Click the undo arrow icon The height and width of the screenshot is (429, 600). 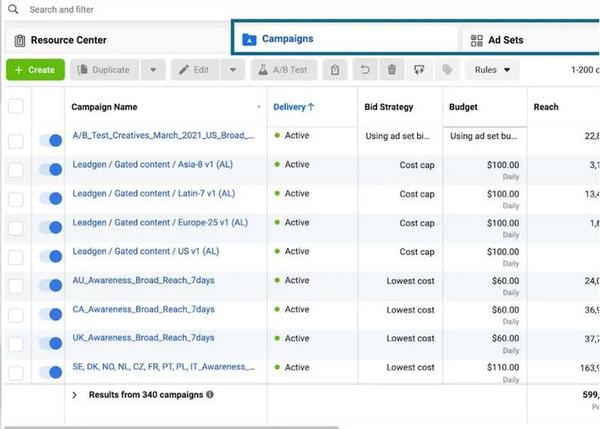click(x=365, y=70)
